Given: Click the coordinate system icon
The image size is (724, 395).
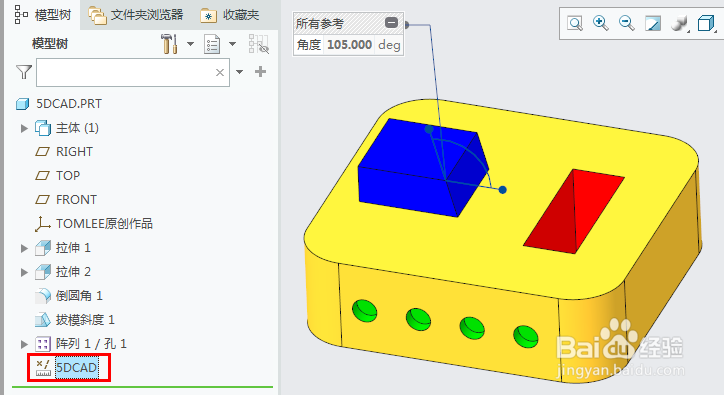Looking at the screenshot, I should point(42,224).
